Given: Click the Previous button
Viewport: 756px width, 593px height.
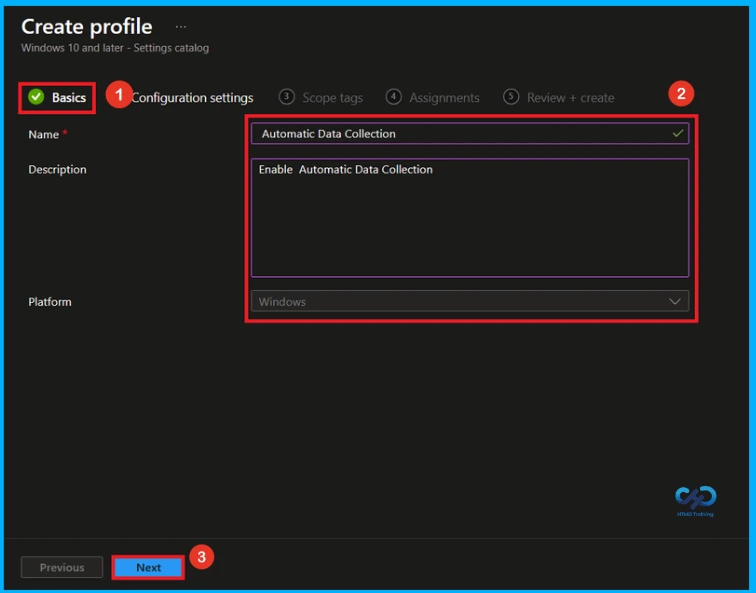Looking at the screenshot, I should [x=62, y=567].
